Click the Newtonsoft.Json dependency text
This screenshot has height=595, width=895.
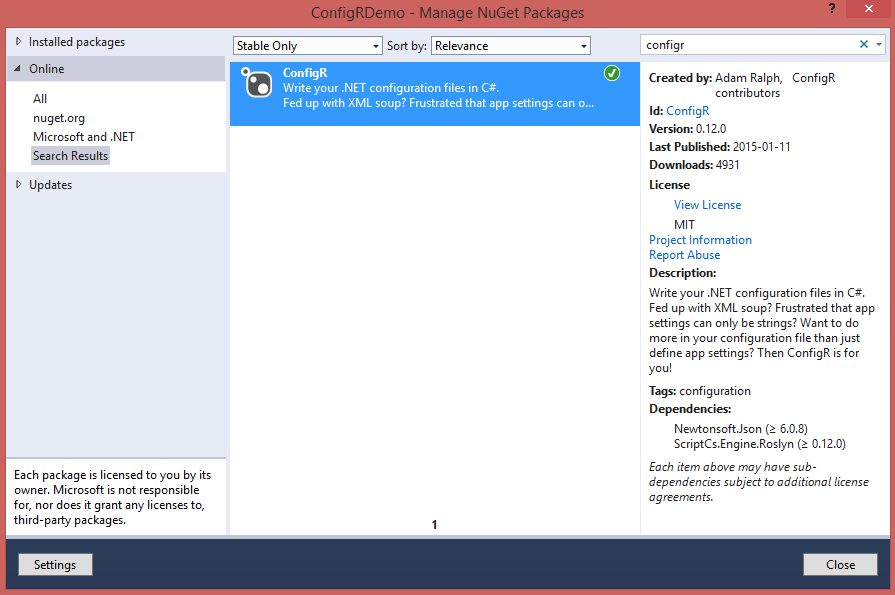(740, 429)
